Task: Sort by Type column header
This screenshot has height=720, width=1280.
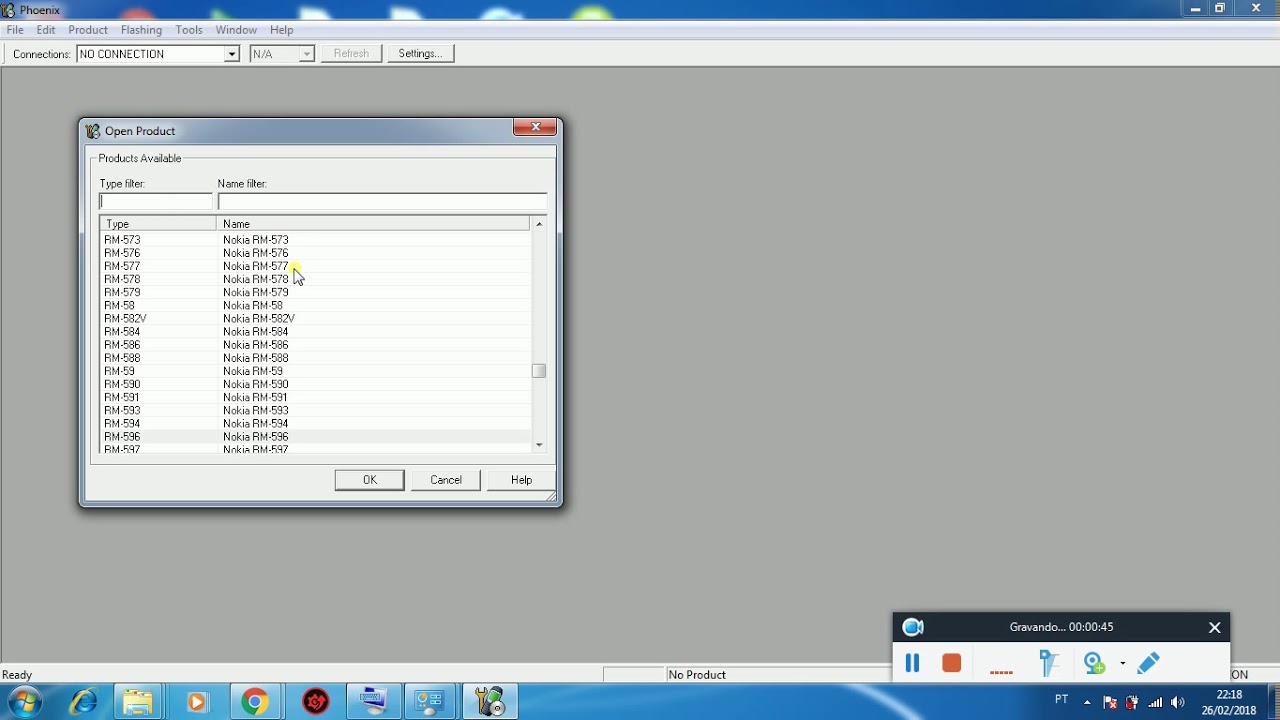Action: tap(158, 224)
